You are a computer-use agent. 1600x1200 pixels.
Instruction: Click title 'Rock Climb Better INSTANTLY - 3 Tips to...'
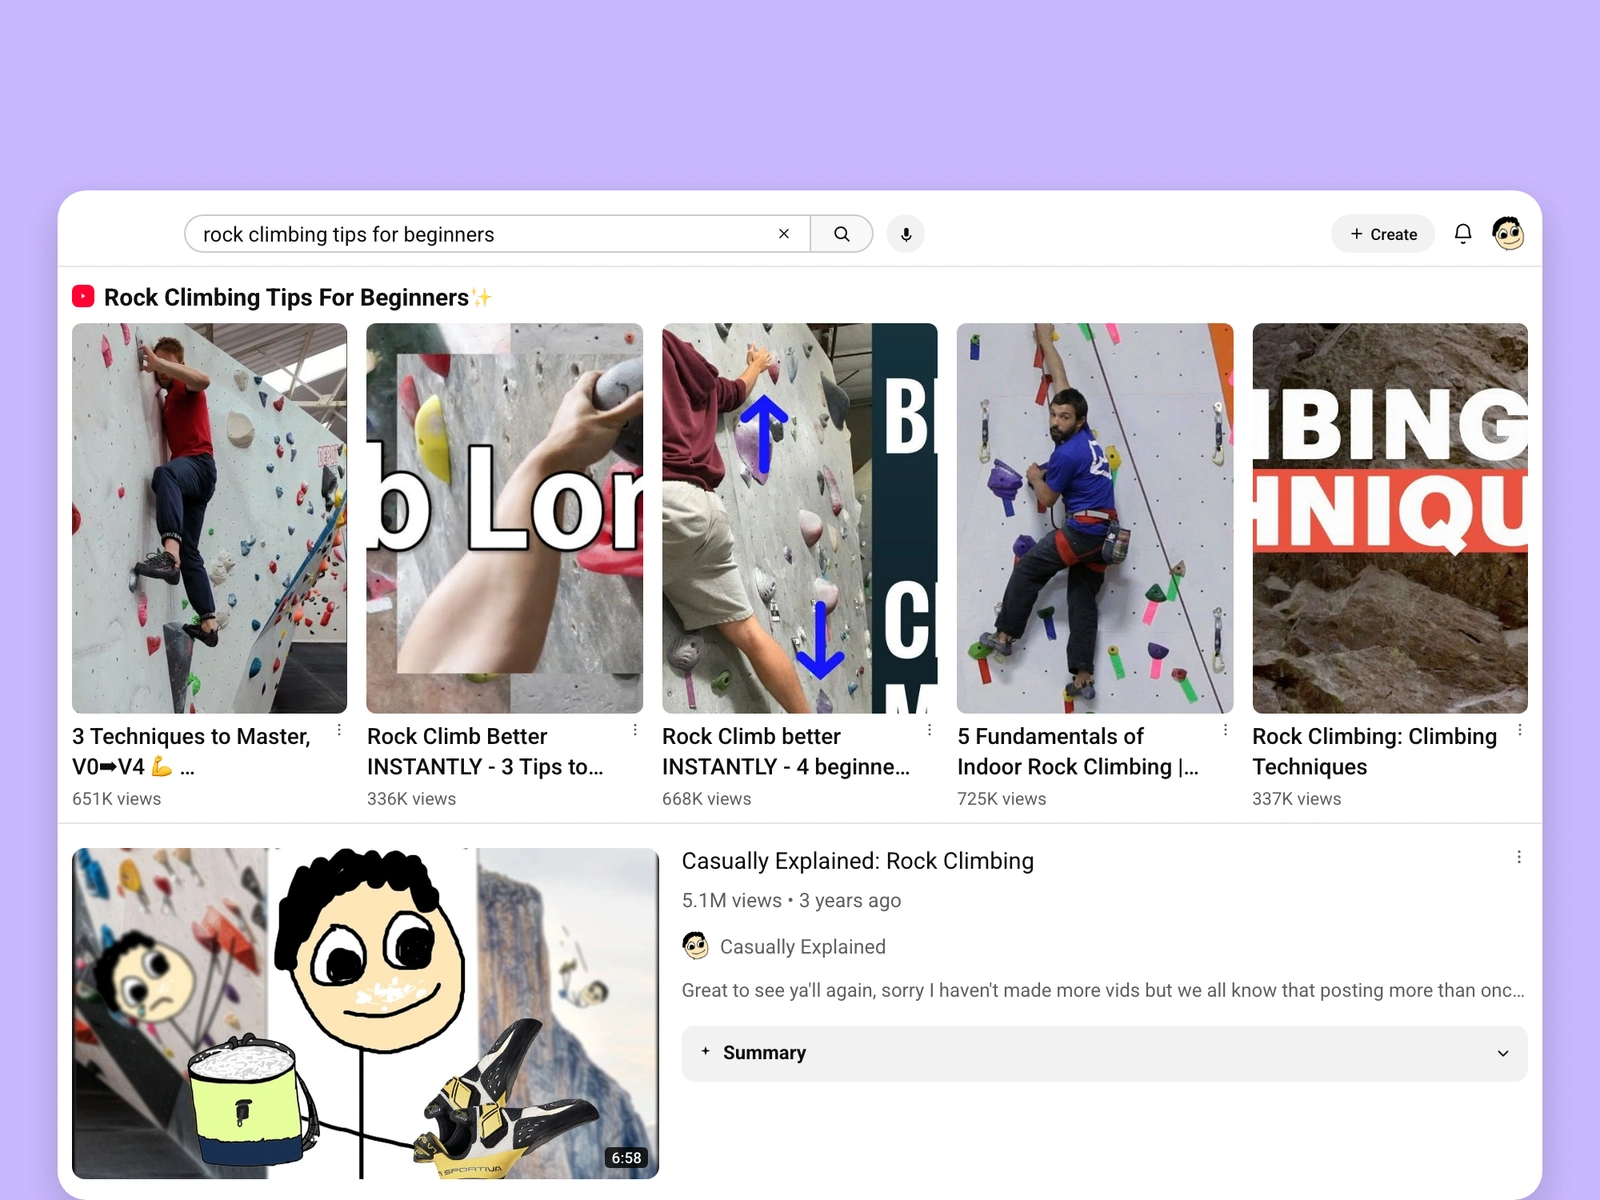coord(485,752)
